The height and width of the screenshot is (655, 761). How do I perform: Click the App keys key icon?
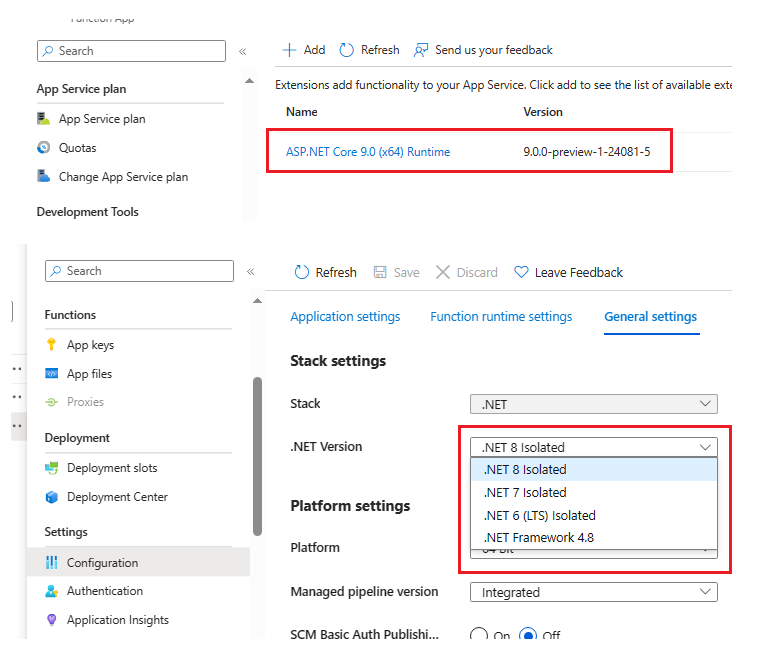click(51, 344)
